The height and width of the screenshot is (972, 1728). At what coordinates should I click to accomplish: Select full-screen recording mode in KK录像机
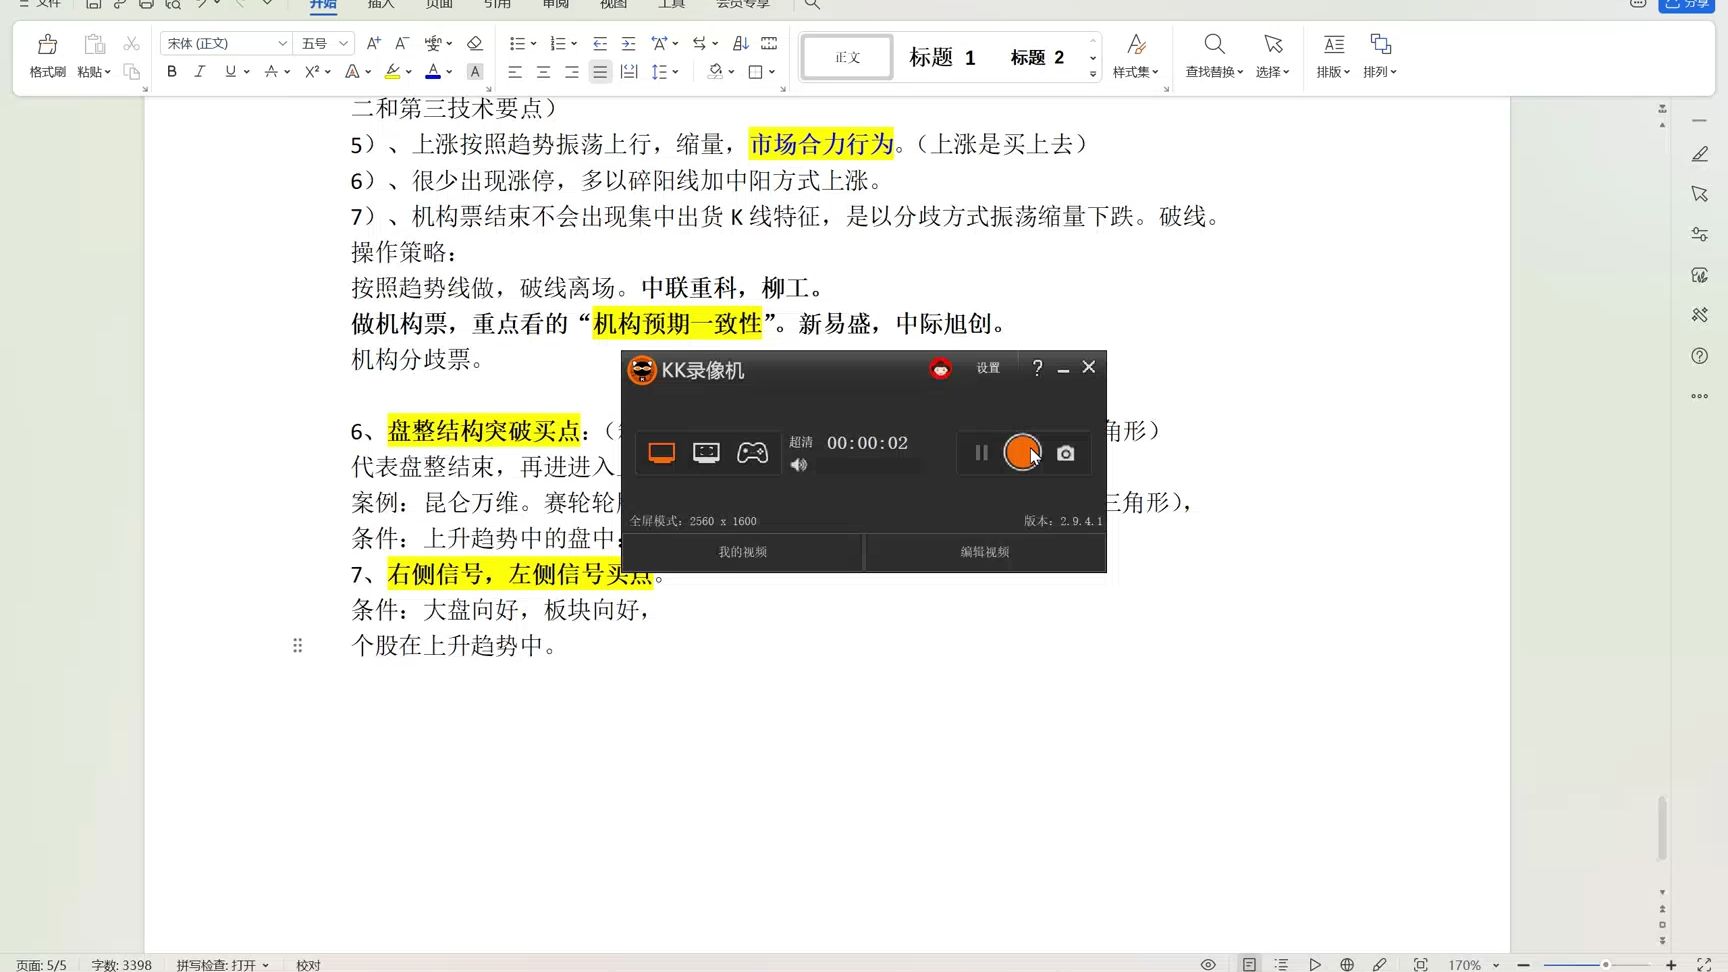coord(661,452)
